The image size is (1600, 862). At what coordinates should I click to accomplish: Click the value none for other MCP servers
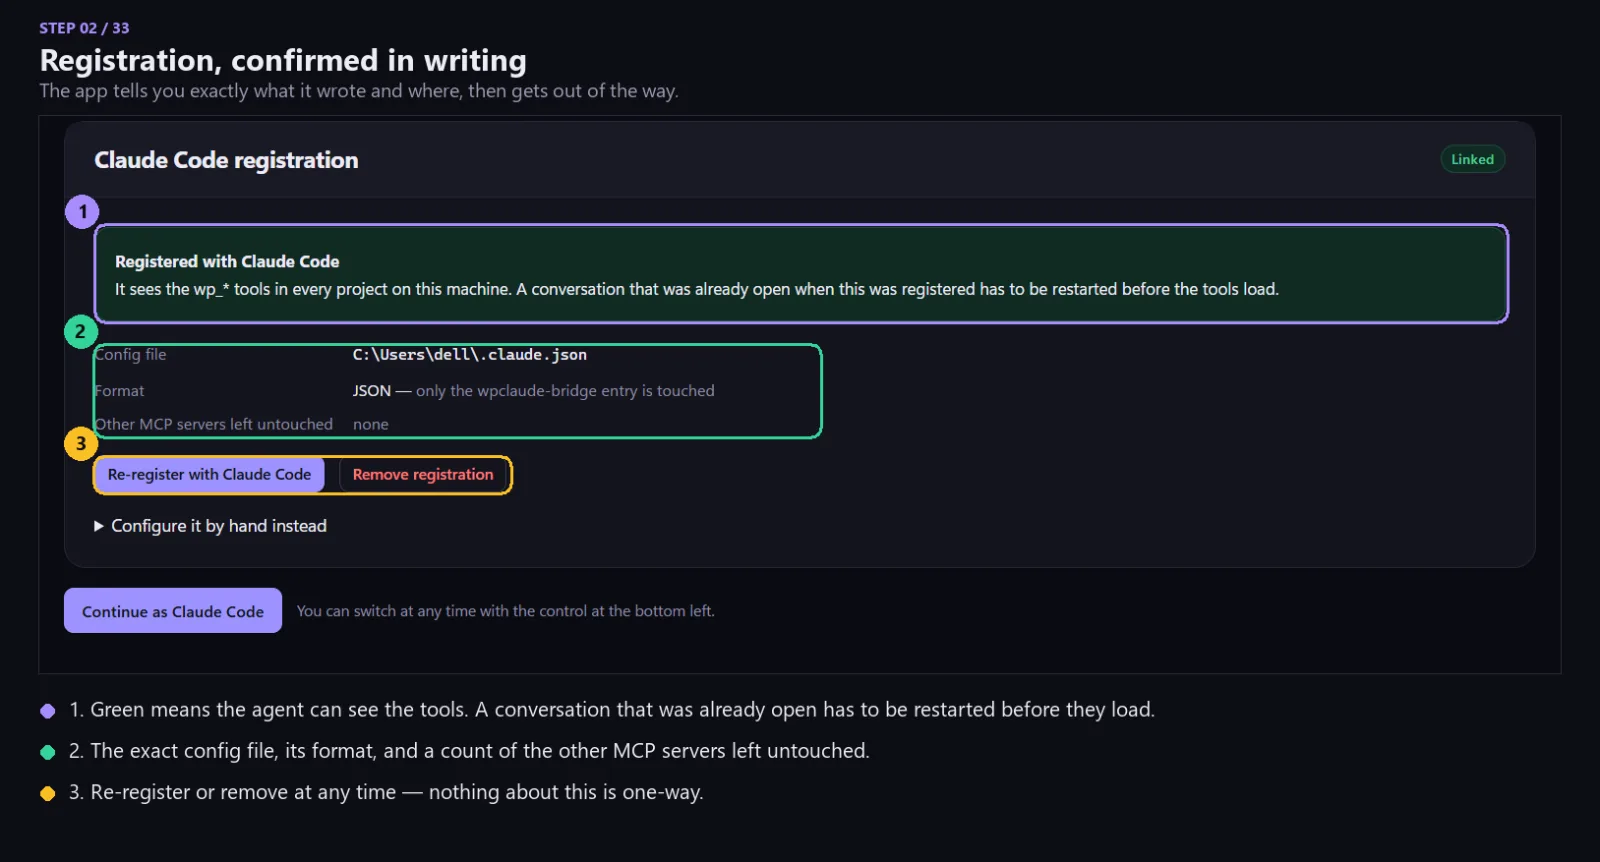click(x=371, y=424)
